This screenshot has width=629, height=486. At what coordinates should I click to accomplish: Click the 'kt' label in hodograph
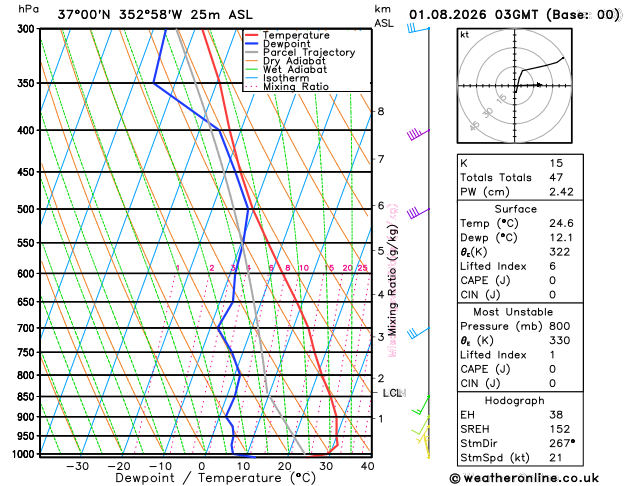[x=465, y=35]
